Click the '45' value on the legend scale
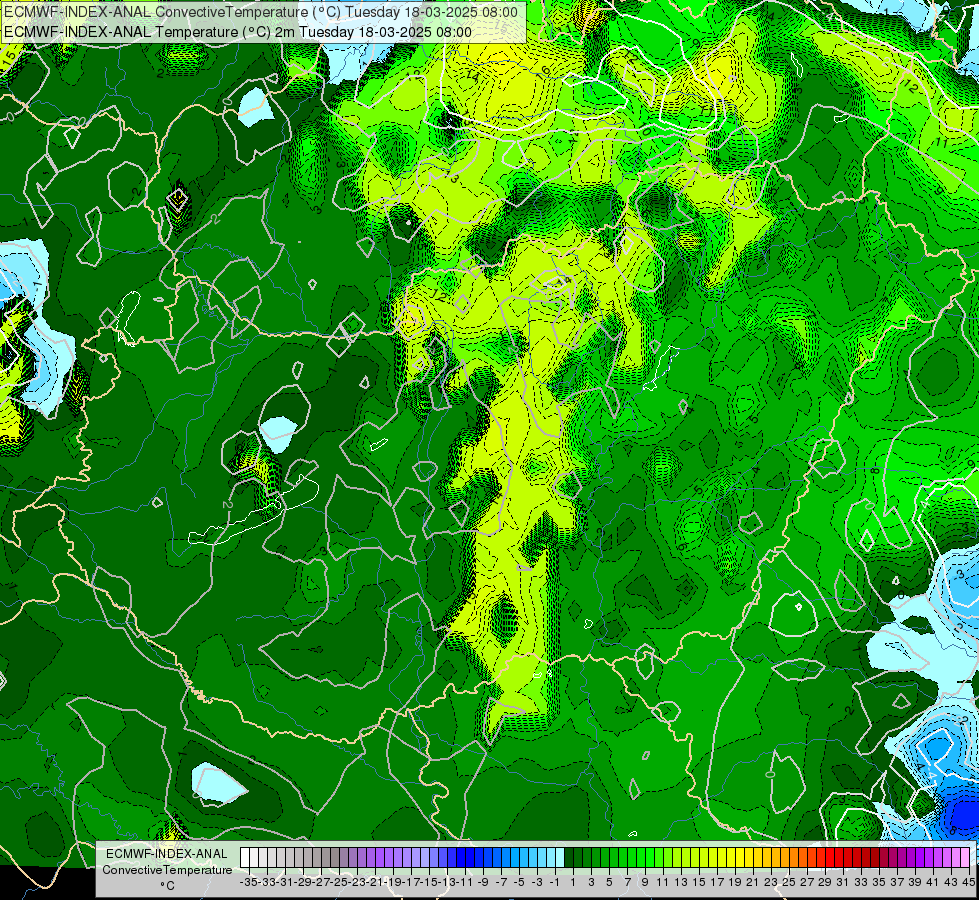 pos(968,883)
